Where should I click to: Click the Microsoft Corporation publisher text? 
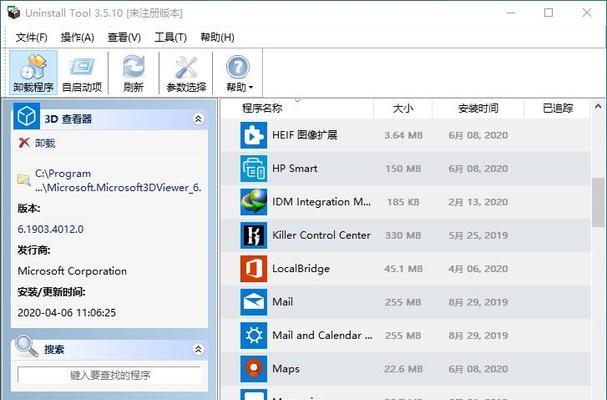point(72,271)
